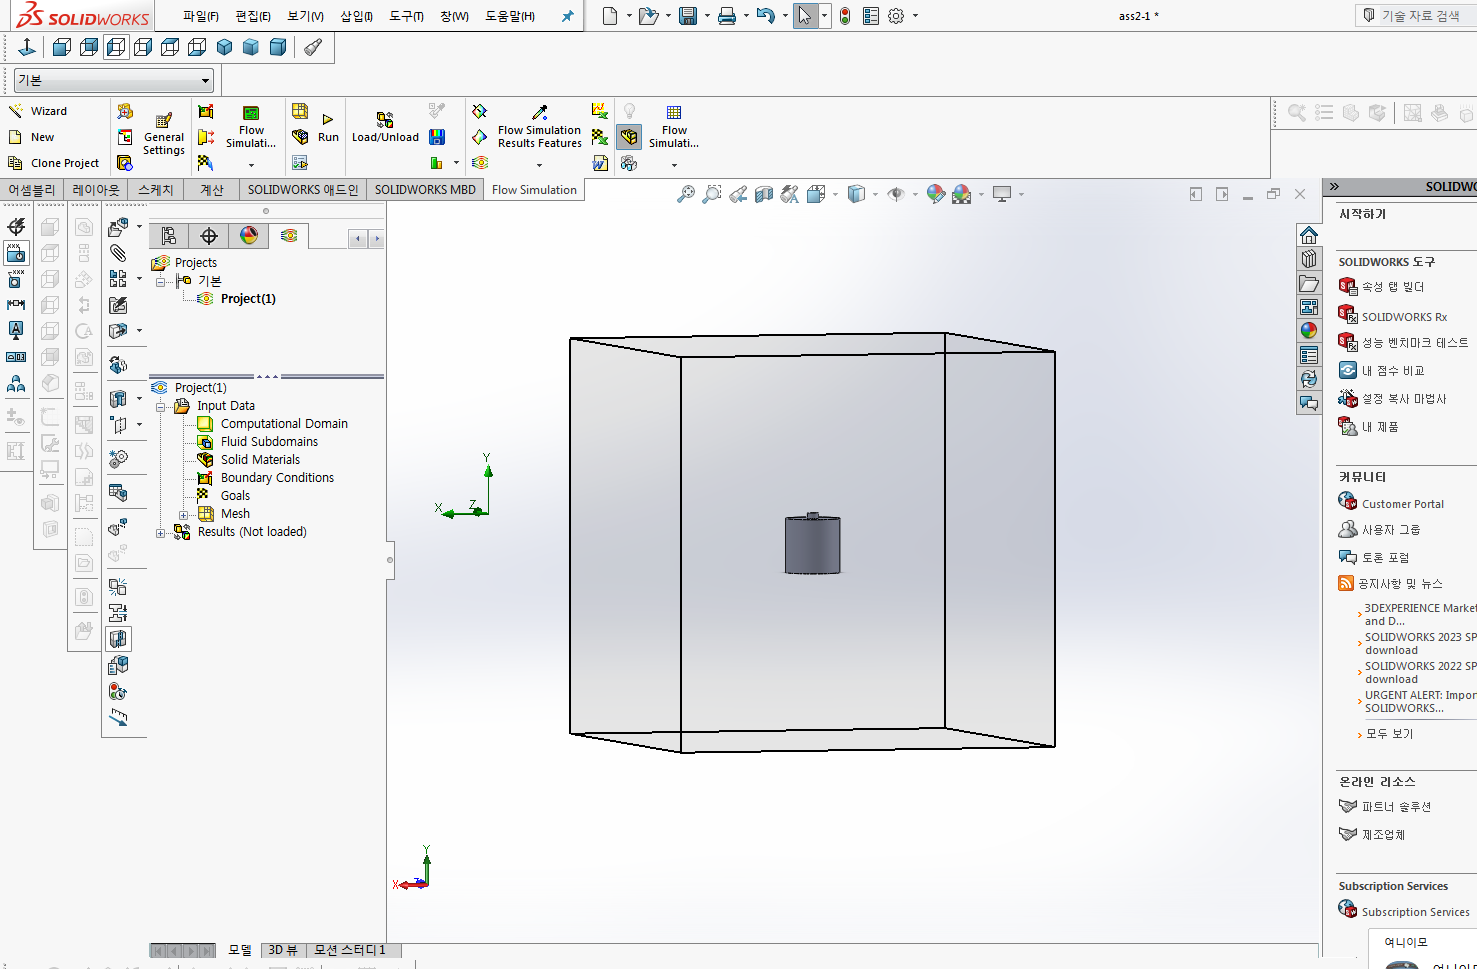The width and height of the screenshot is (1477, 969).
Task: Switch to the 스케치 tab
Action: (x=156, y=190)
